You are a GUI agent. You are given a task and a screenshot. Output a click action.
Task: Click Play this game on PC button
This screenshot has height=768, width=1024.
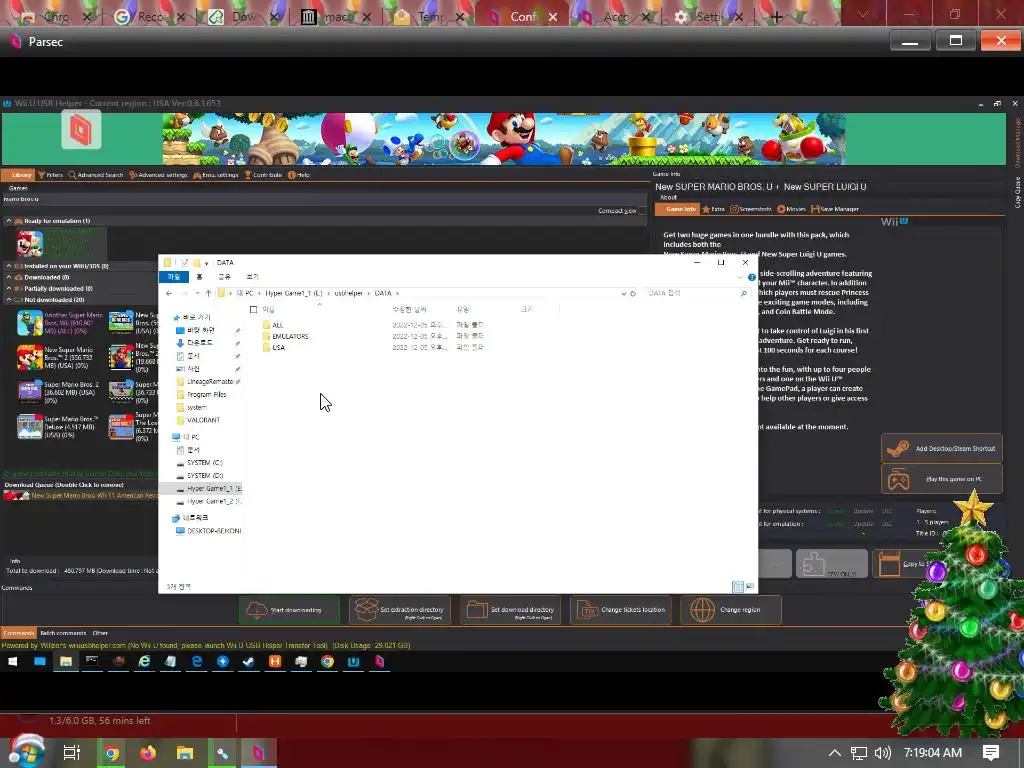(942, 479)
